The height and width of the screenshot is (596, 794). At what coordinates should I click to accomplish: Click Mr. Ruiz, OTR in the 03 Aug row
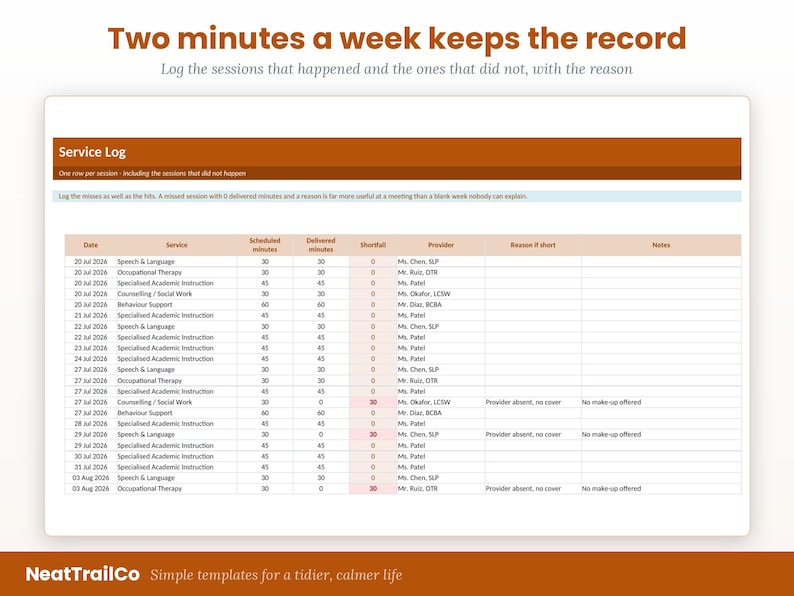418,489
